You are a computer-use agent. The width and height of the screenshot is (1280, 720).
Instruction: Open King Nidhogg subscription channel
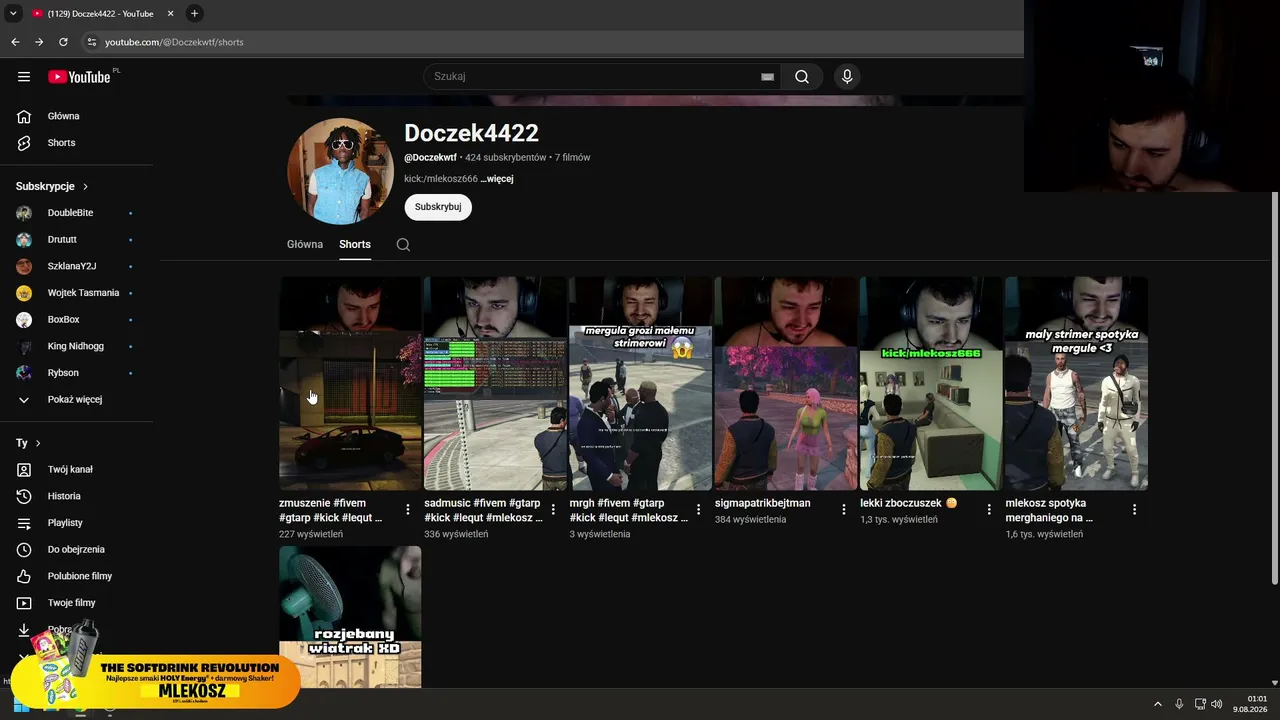click(77, 346)
